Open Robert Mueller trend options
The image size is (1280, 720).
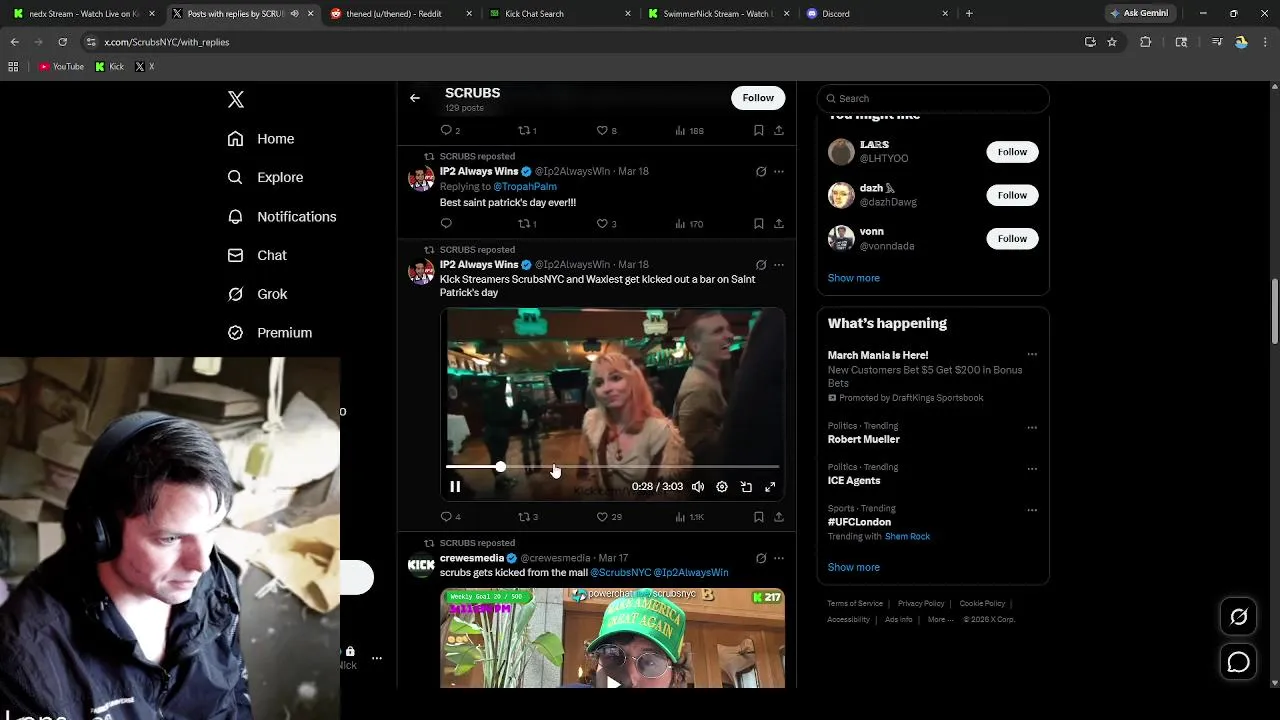tap(1032, 428)
